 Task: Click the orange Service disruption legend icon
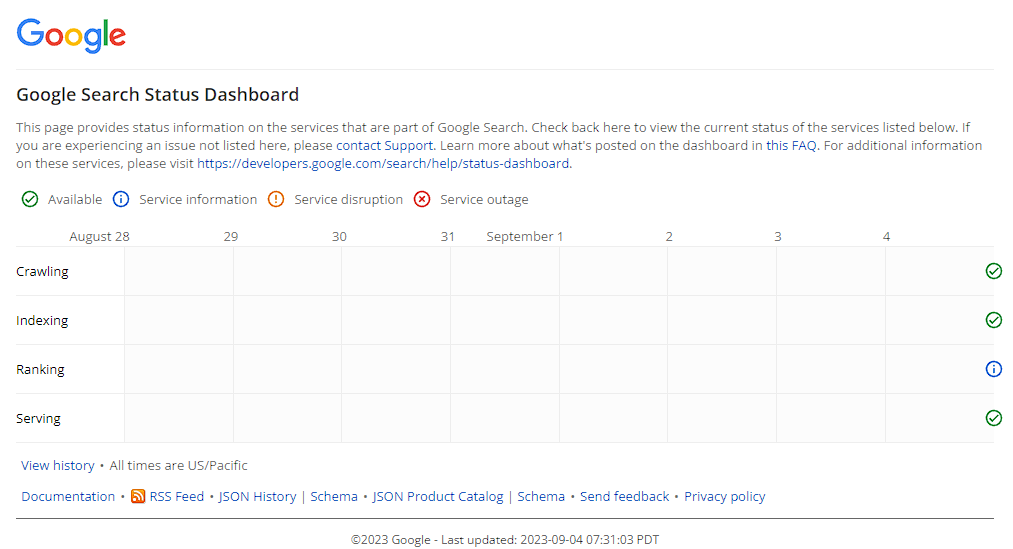point(276,199)
